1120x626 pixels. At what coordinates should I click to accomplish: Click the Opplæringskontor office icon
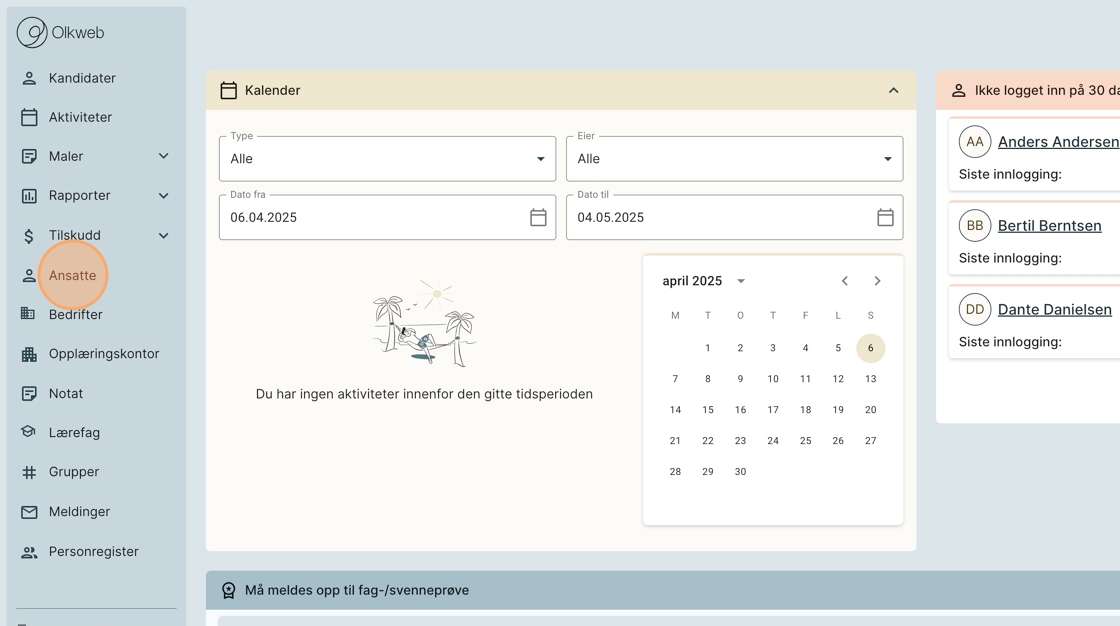pyautogui.click(x=29, y=354)
